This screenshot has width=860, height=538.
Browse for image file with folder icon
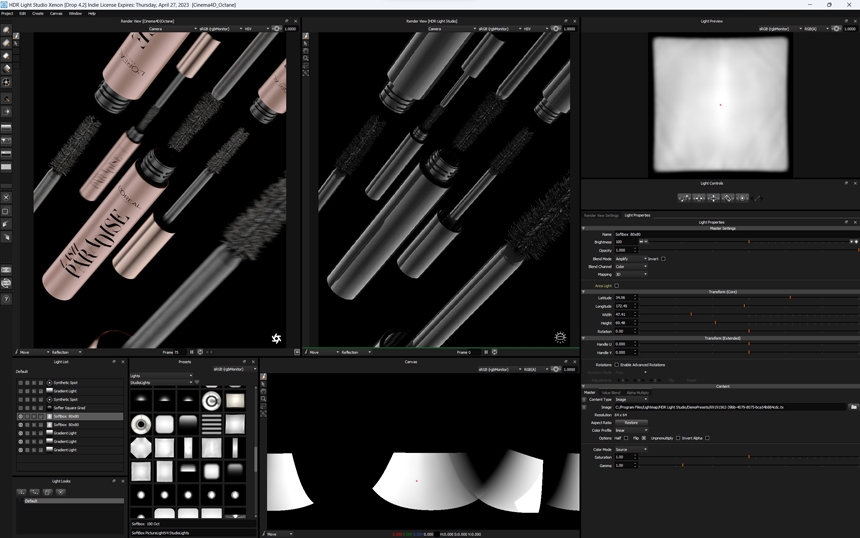click(x=853, y=407)
